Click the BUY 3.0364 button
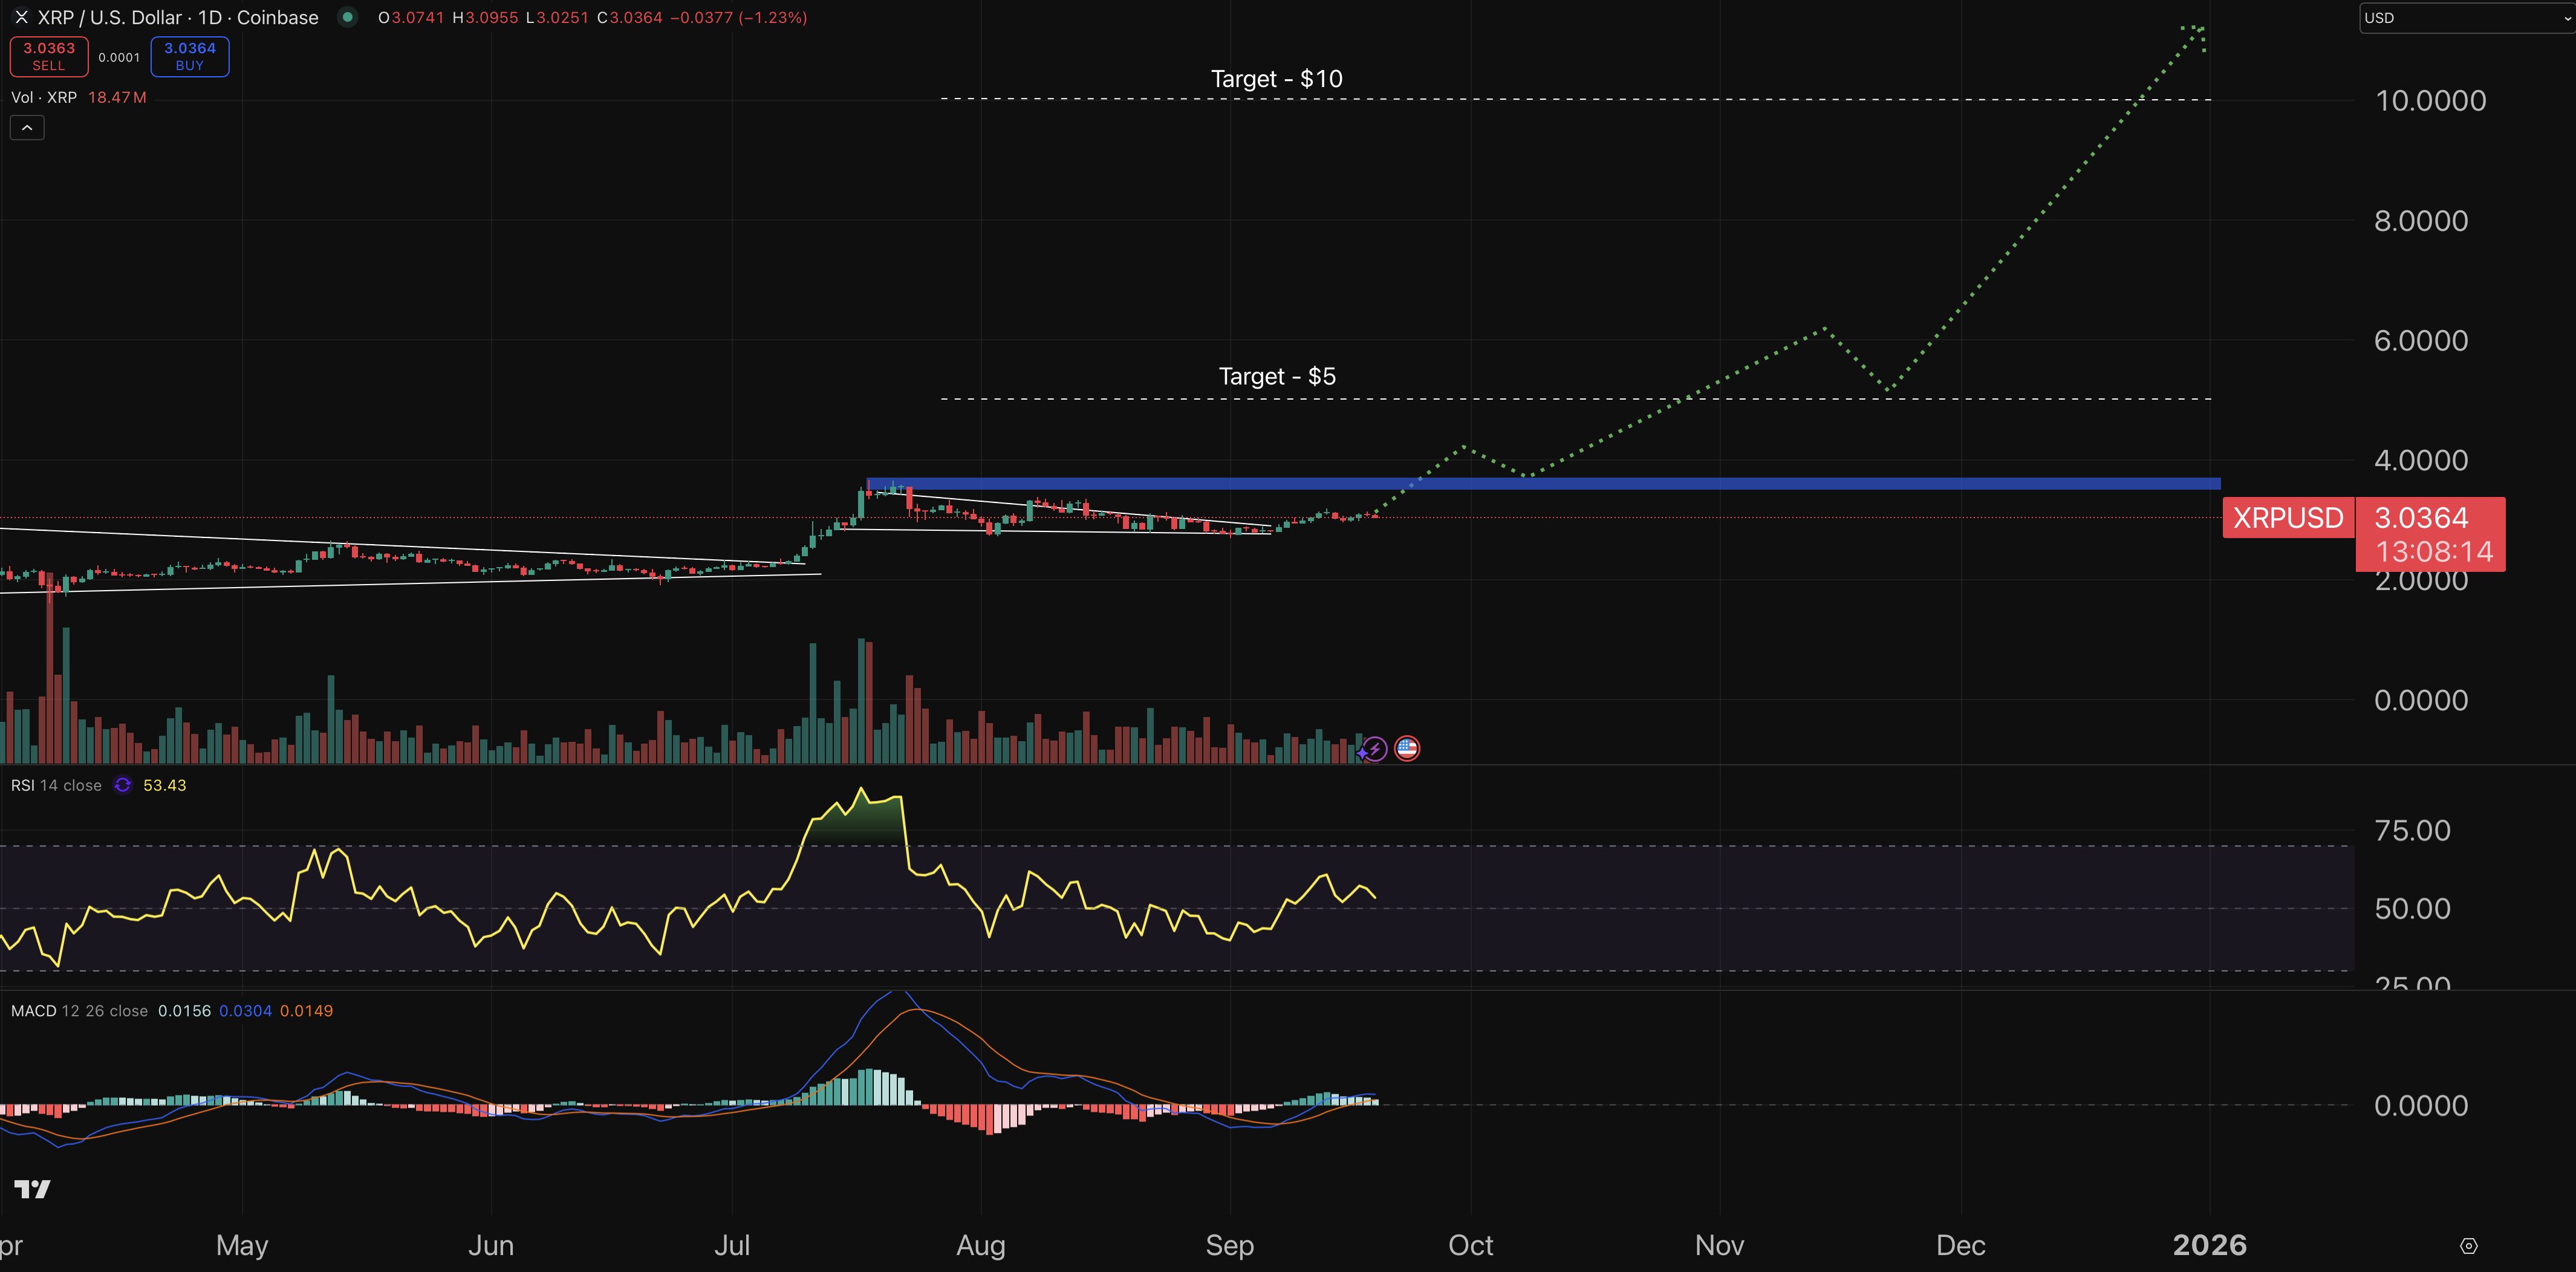 coord(190,56)
